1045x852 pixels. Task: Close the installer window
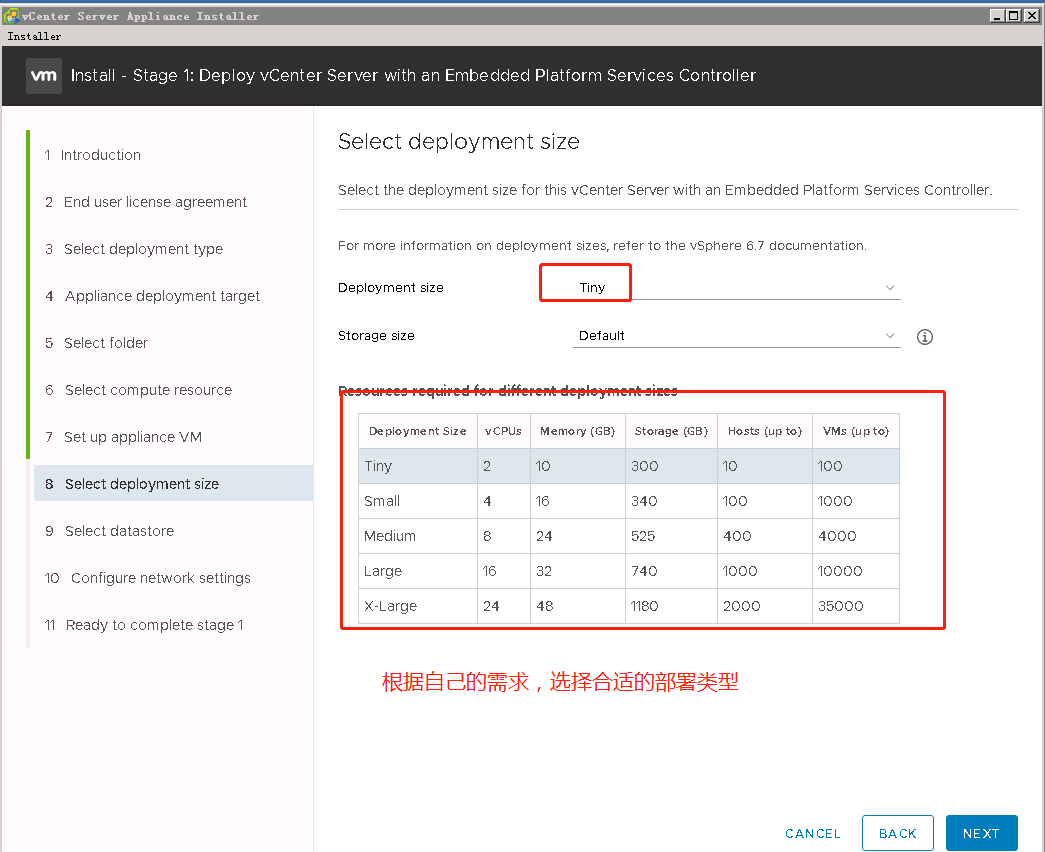(x=1031, y=15)
